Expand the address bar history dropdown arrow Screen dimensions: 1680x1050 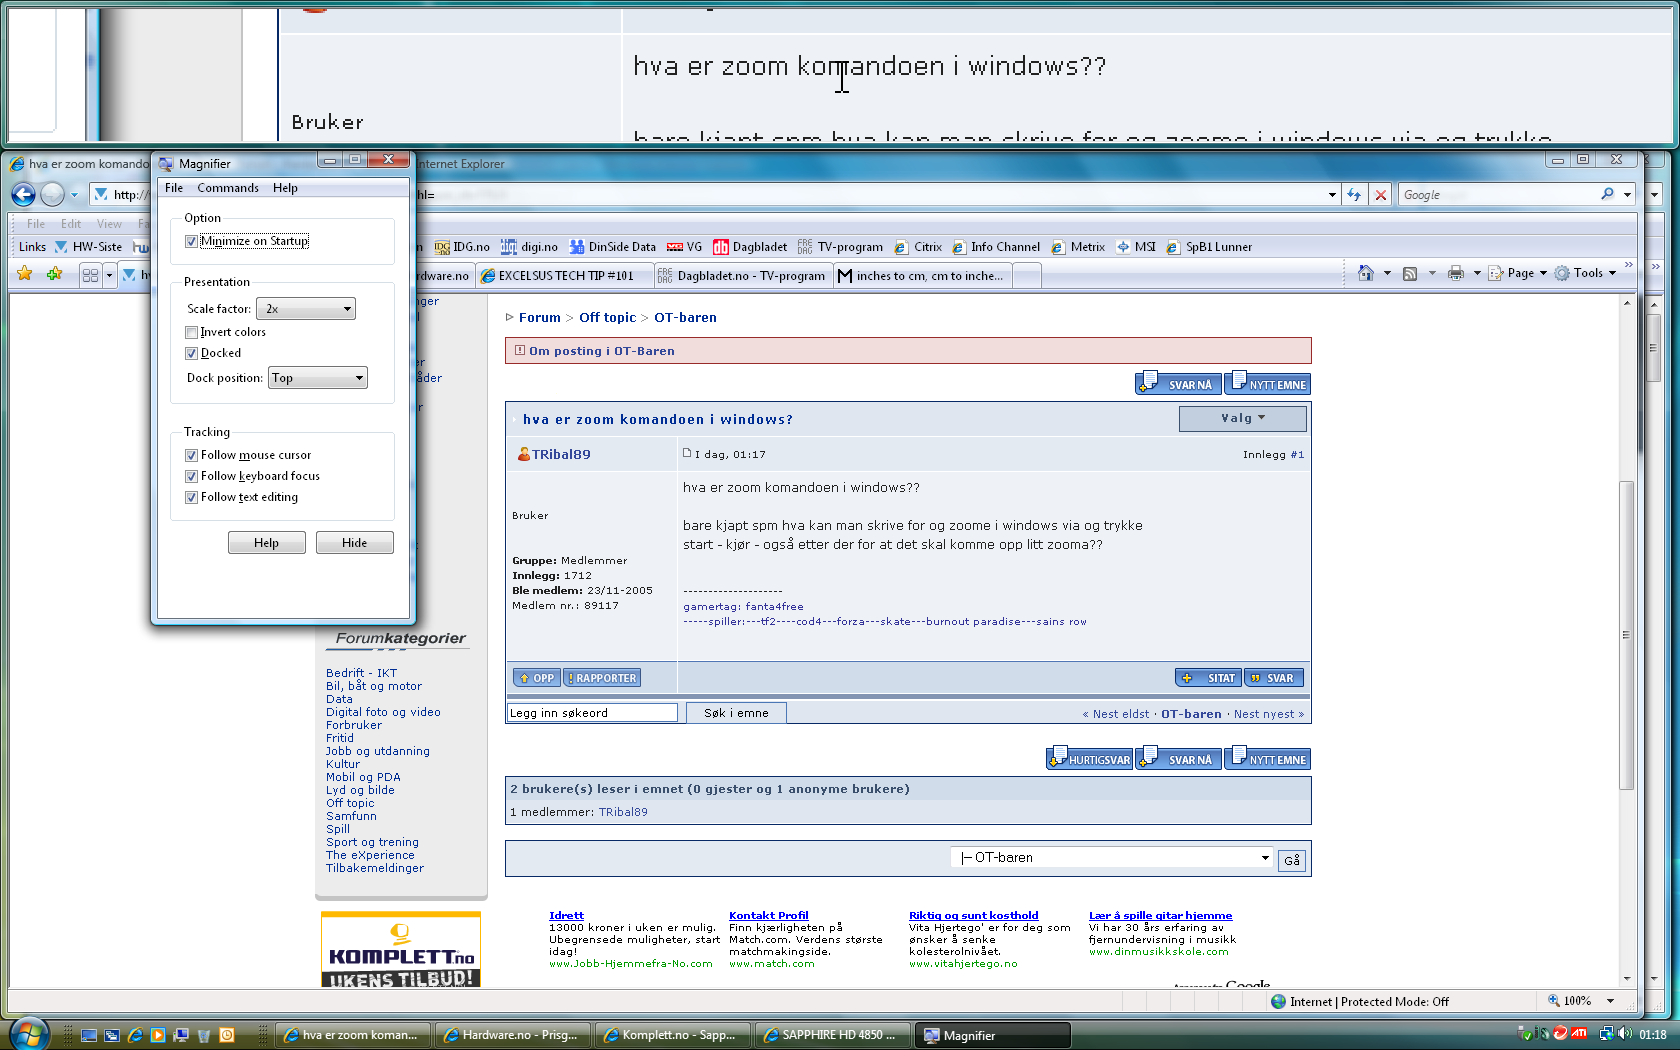click(1332, 195)
